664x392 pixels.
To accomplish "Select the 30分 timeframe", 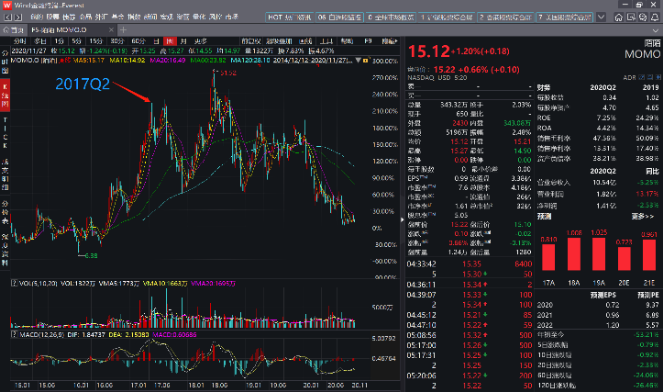I will (x=117, y=41).
